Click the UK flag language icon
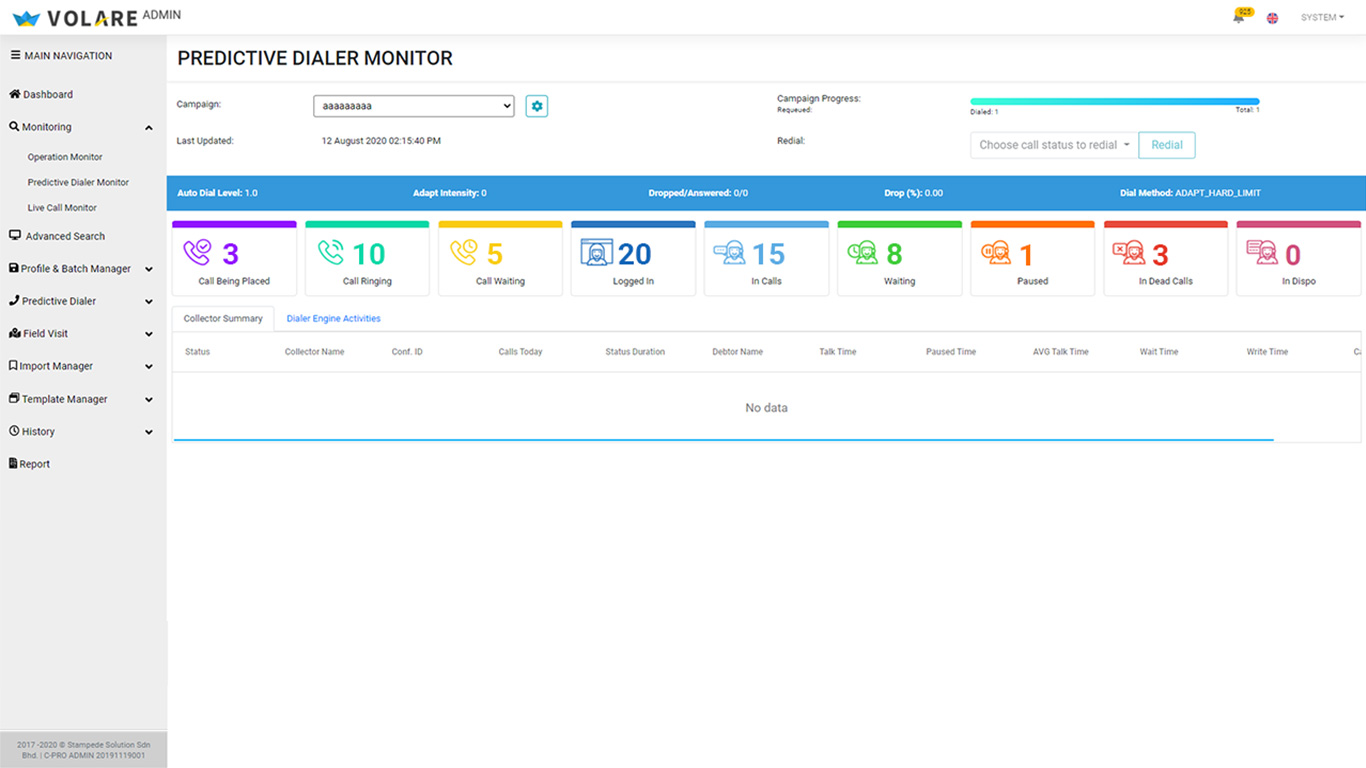 coord(1272,18)
